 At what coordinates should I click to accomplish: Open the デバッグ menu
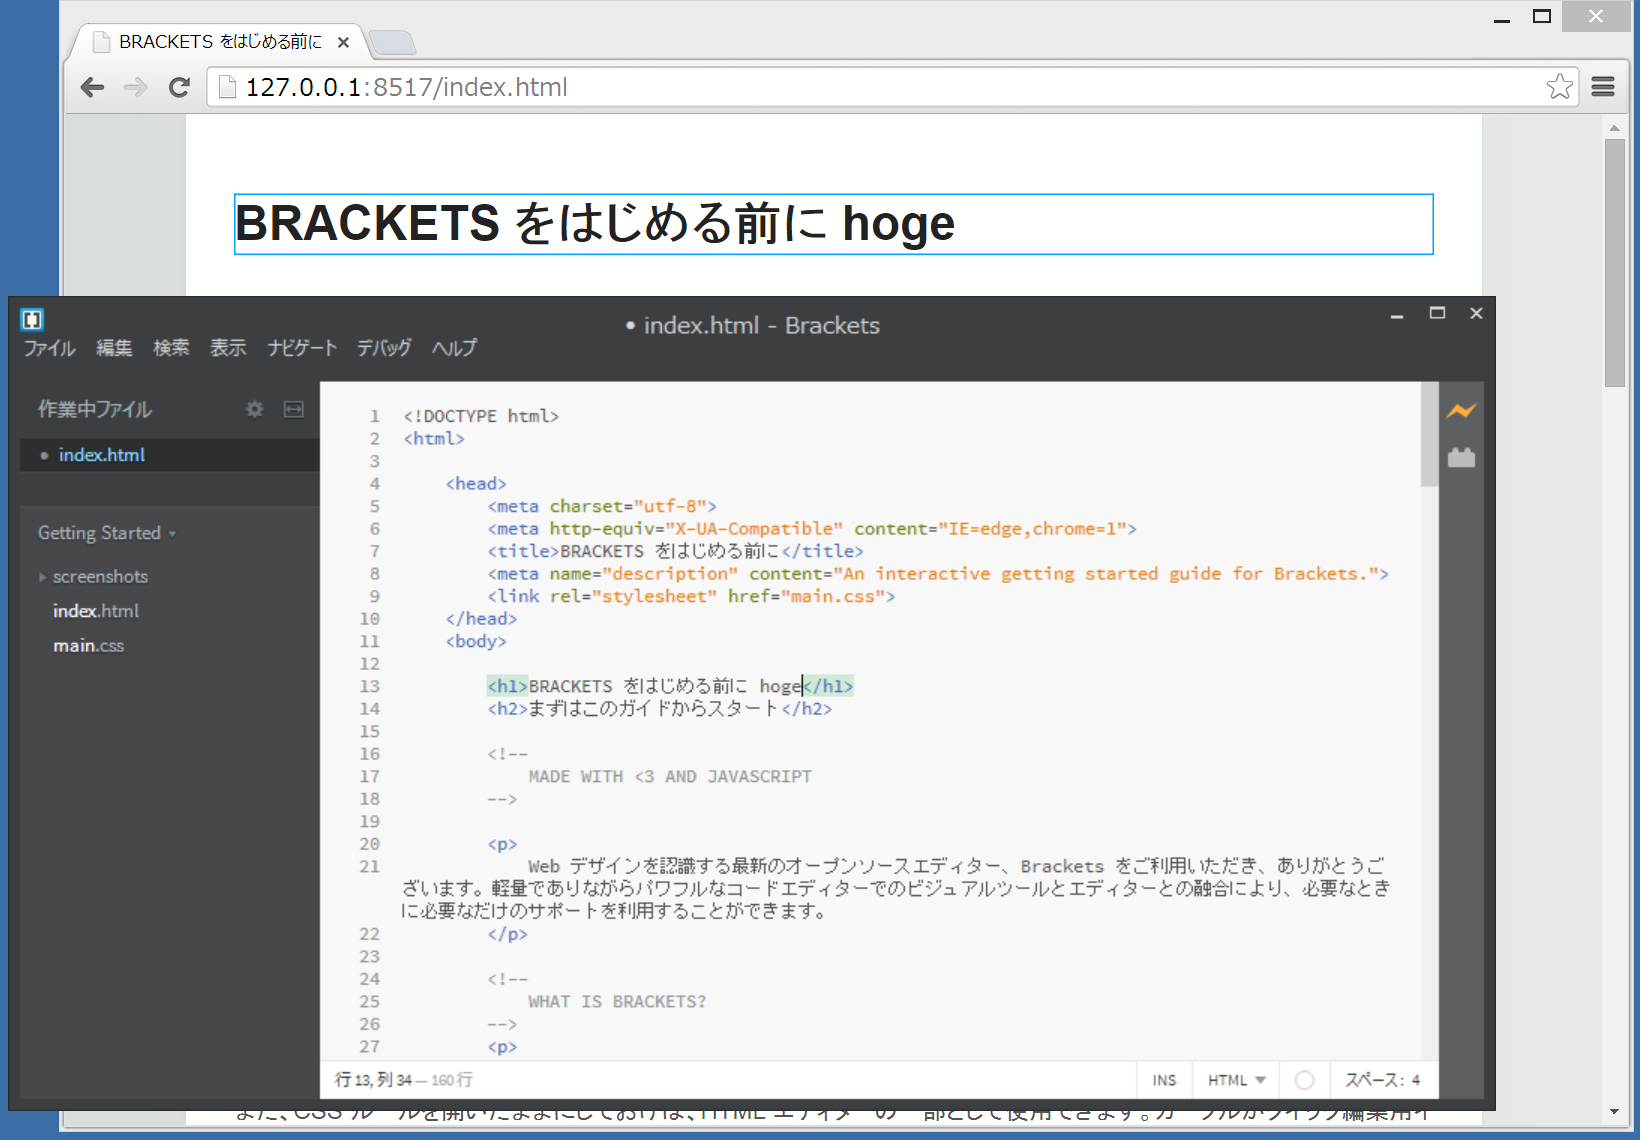click(x=384, y=348)
